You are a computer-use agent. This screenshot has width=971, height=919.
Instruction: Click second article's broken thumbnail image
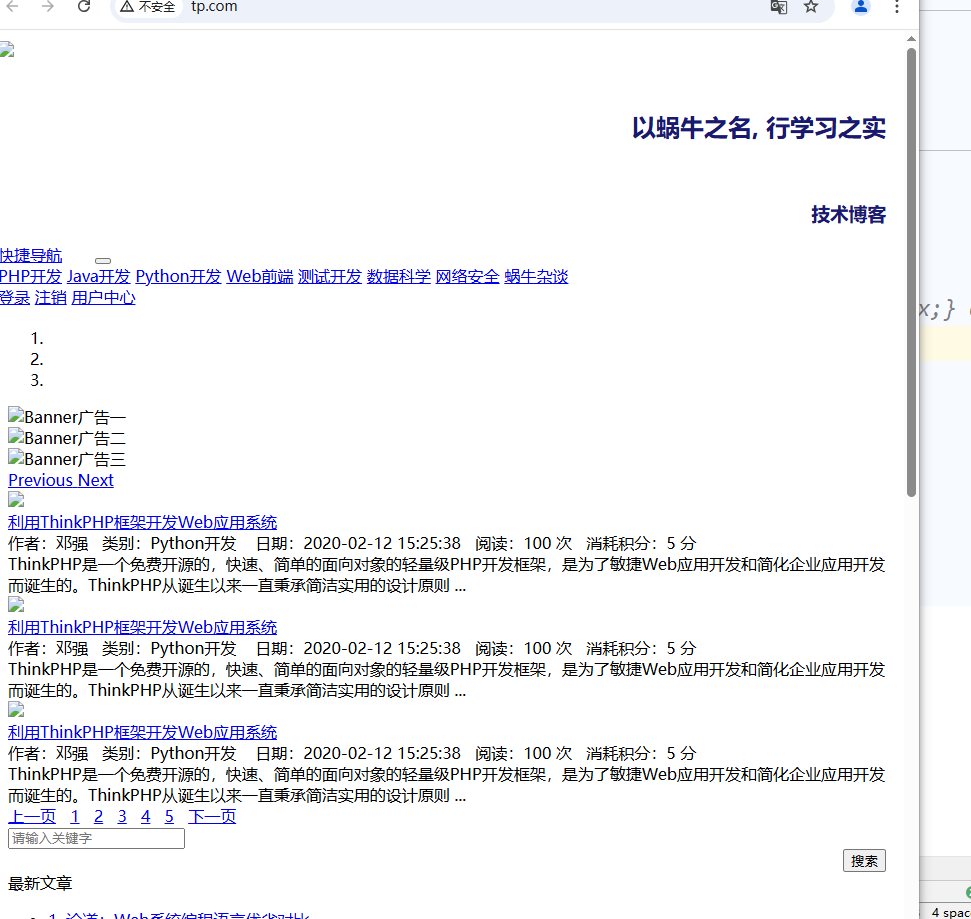tap(16, 606)
